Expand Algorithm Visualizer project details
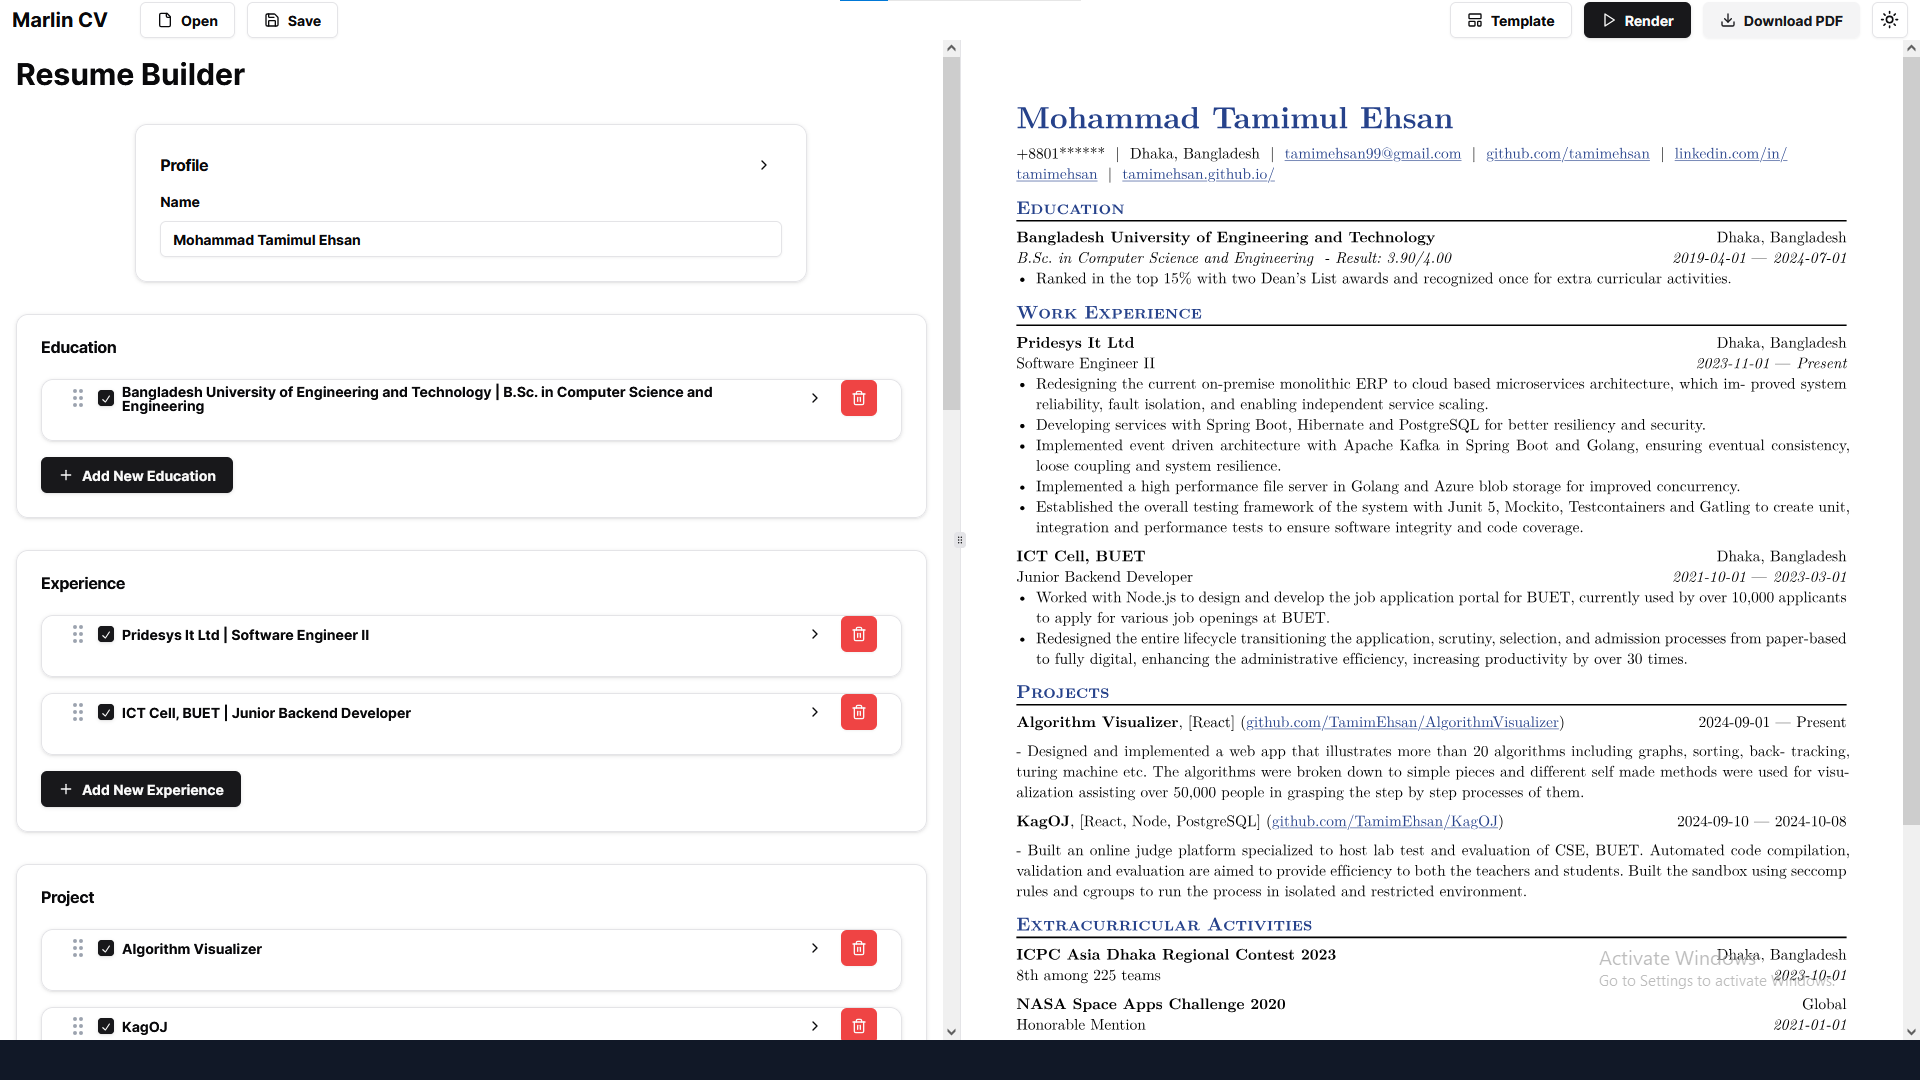The image size is (1920, 1080). coord(815,948)
